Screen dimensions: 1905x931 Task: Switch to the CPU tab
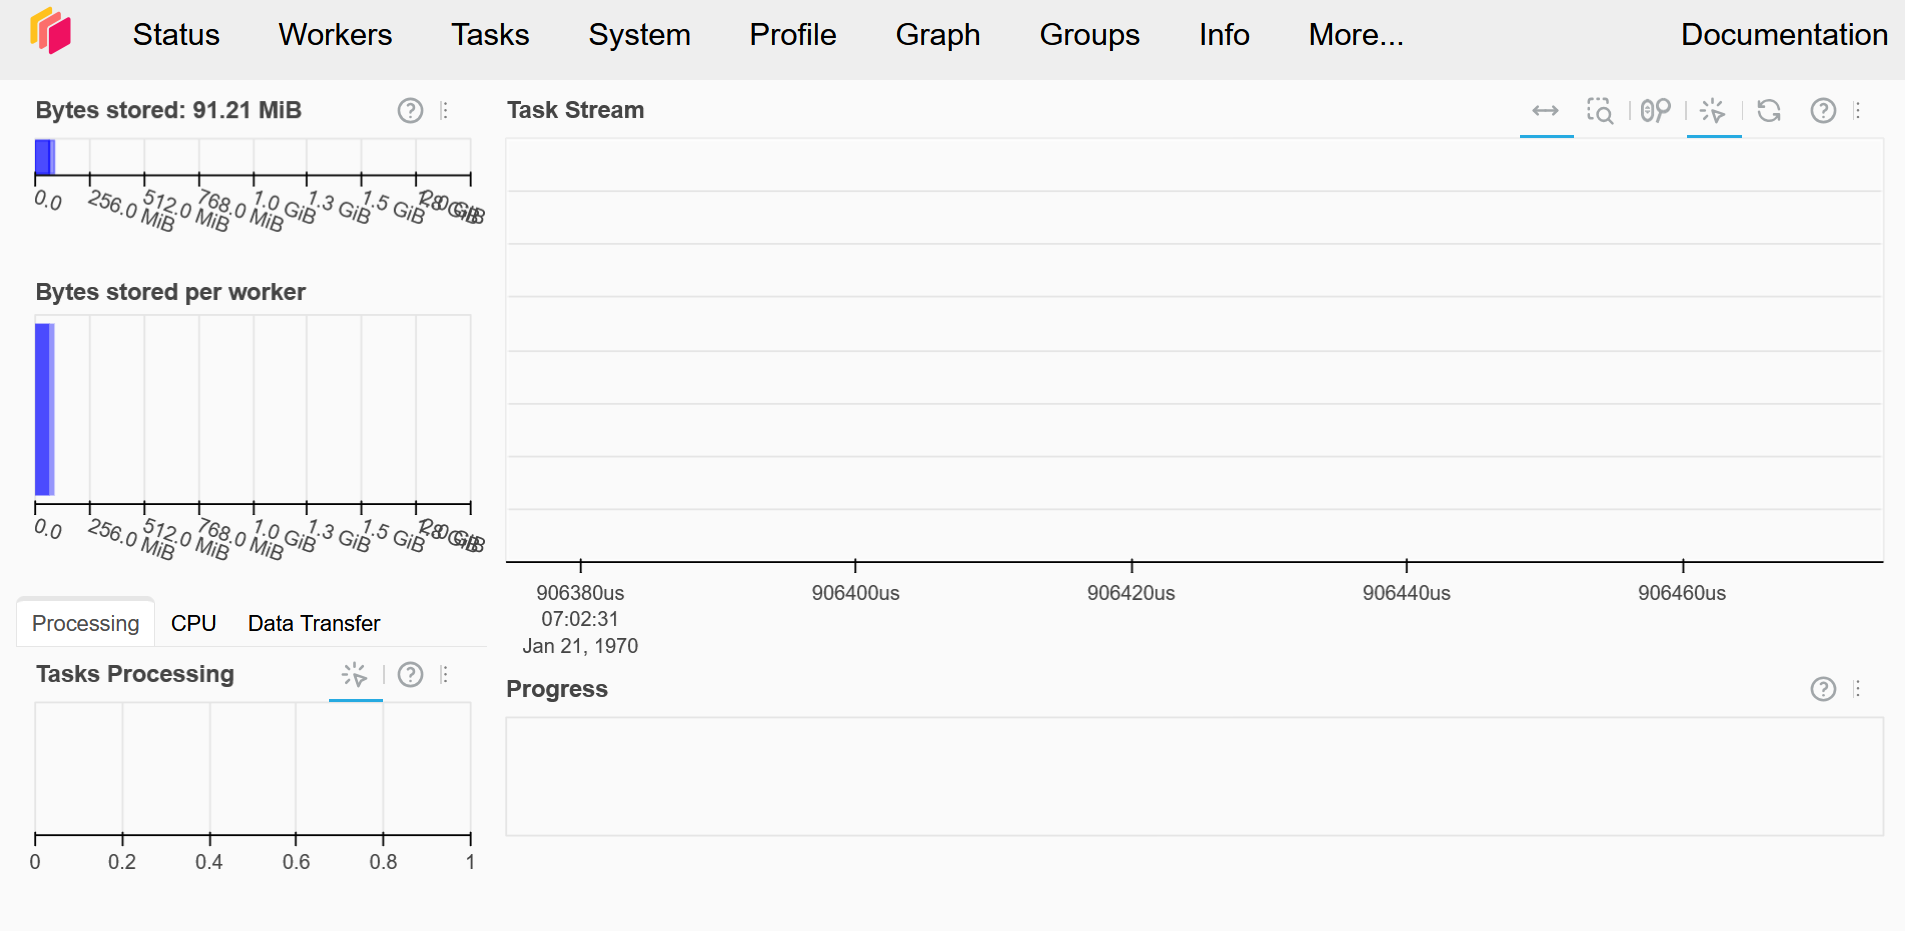193,622
